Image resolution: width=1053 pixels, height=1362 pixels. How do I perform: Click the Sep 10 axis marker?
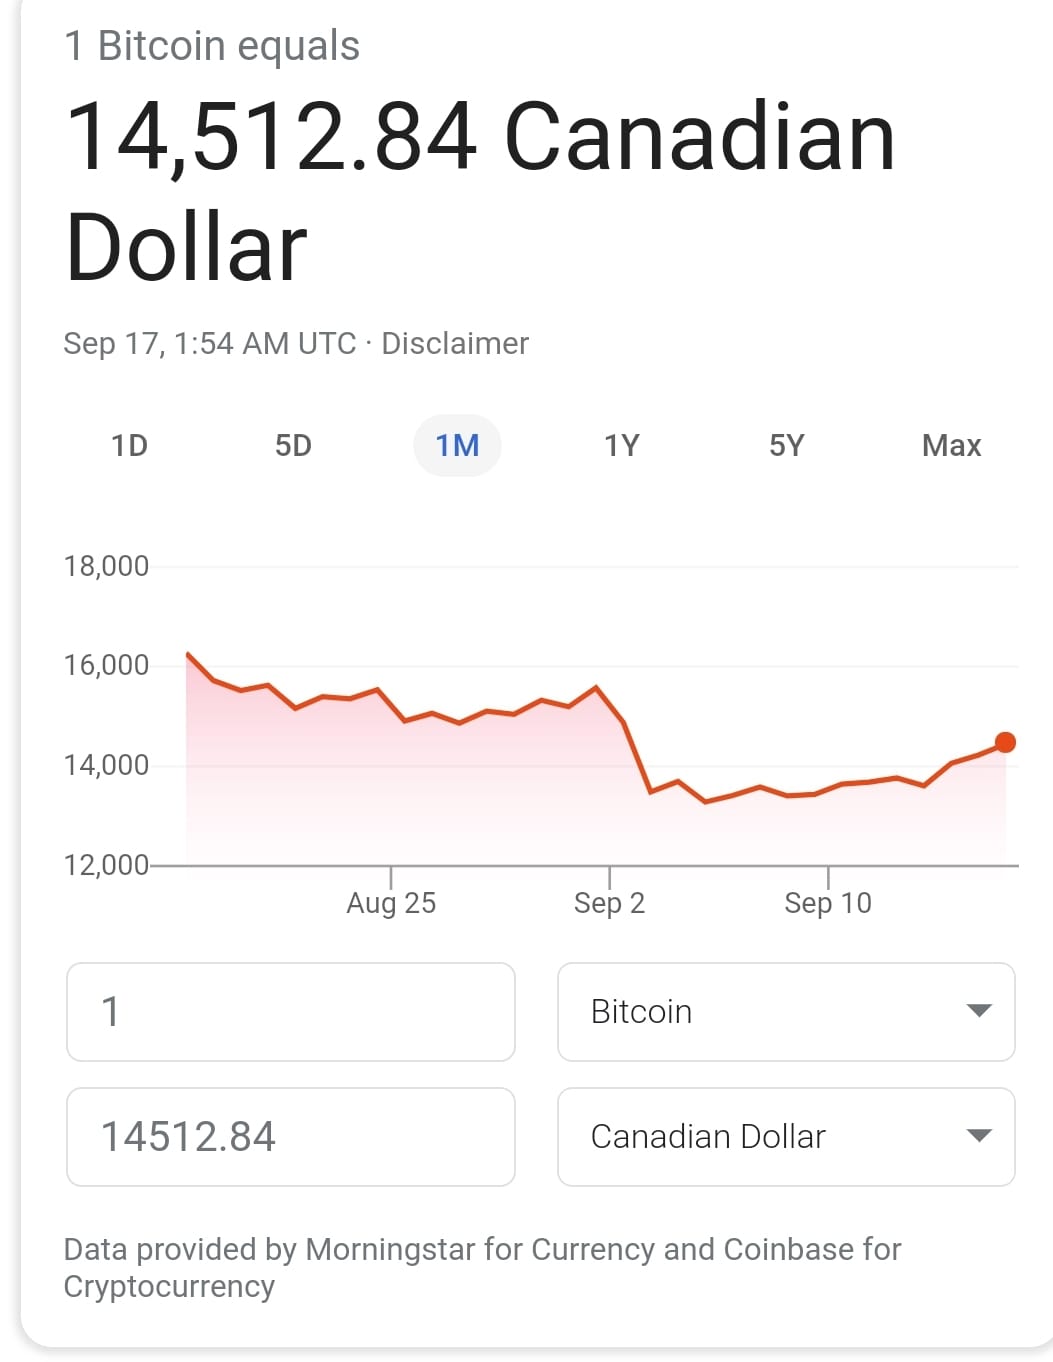coord(828,903)
